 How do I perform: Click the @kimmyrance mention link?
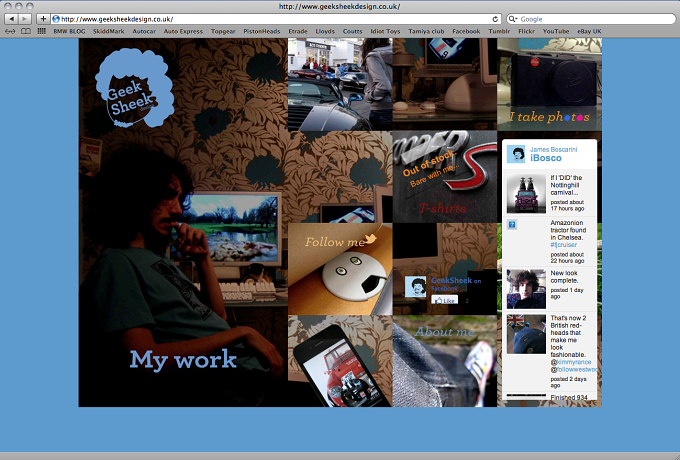point(573,362)
